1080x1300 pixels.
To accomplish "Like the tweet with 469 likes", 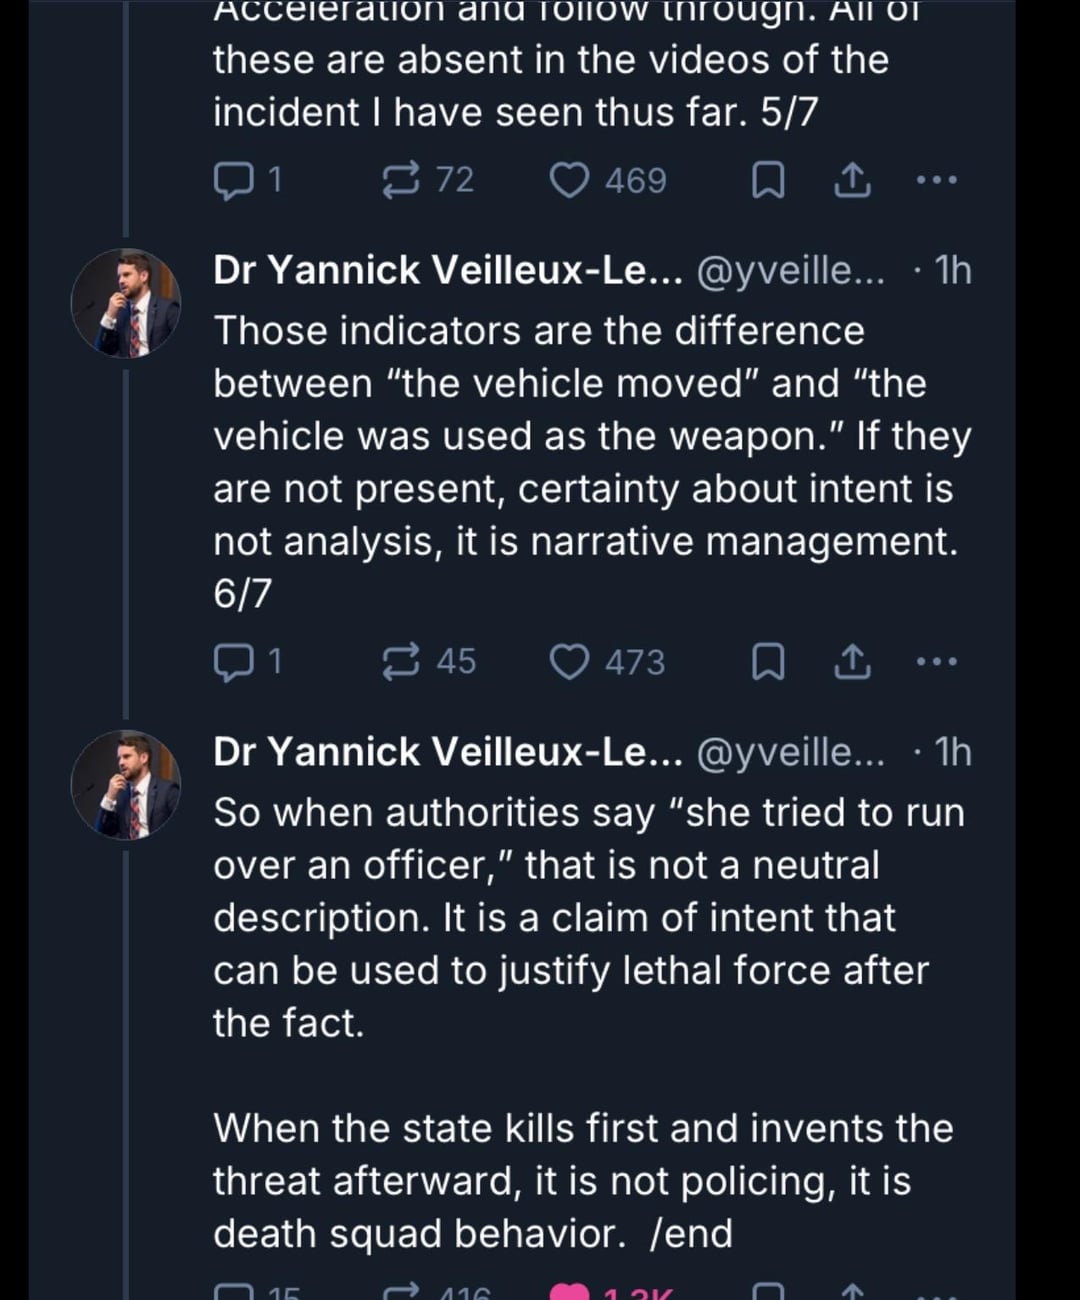I will click(x=570, y=181).
